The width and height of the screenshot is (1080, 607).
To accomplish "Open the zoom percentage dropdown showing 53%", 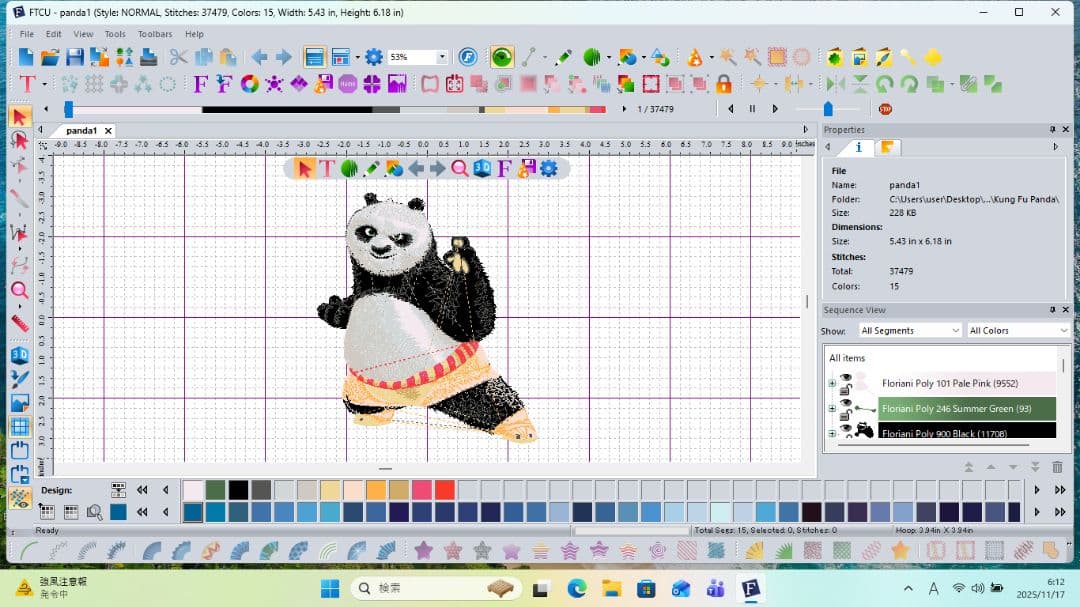I will click(438, 56).
